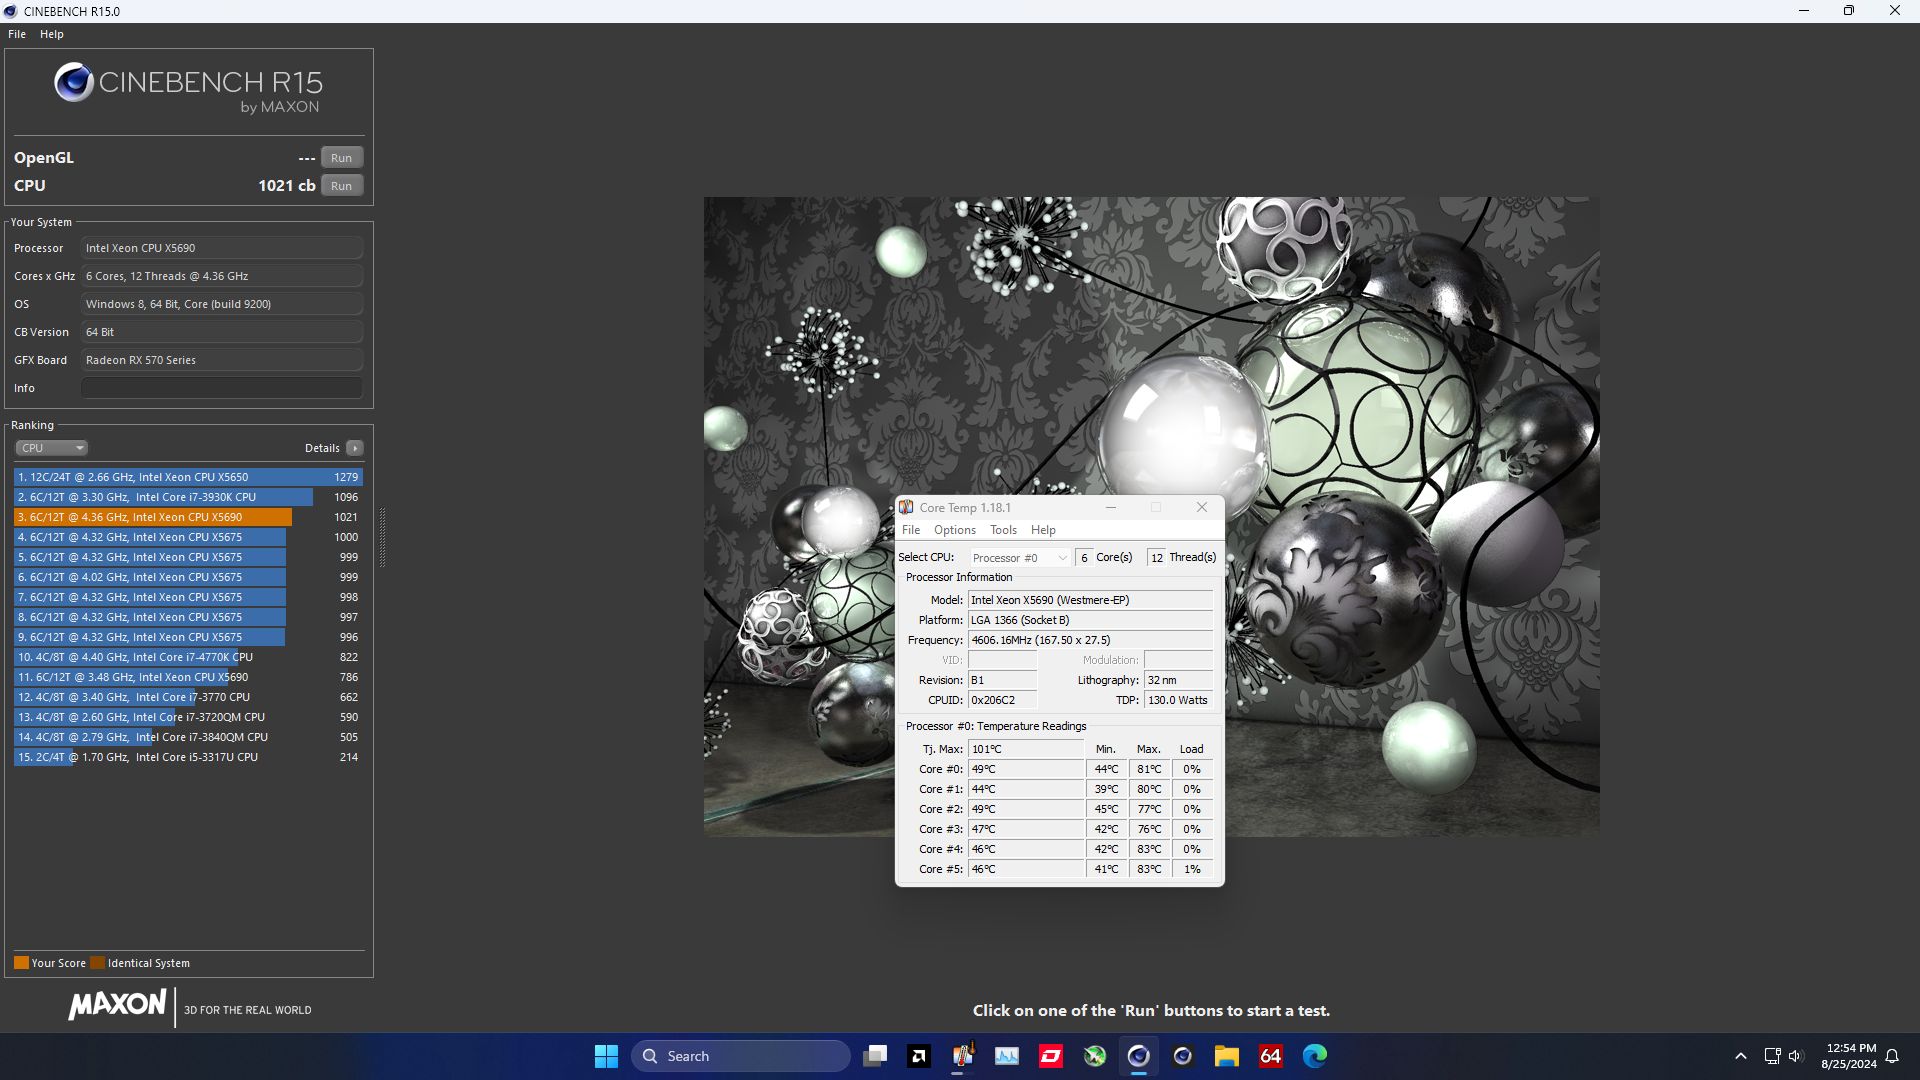Select highlighted ranking row Xeon X5690 1021
Viewport: 1920px width, 1080px height.
coord(188,517)
